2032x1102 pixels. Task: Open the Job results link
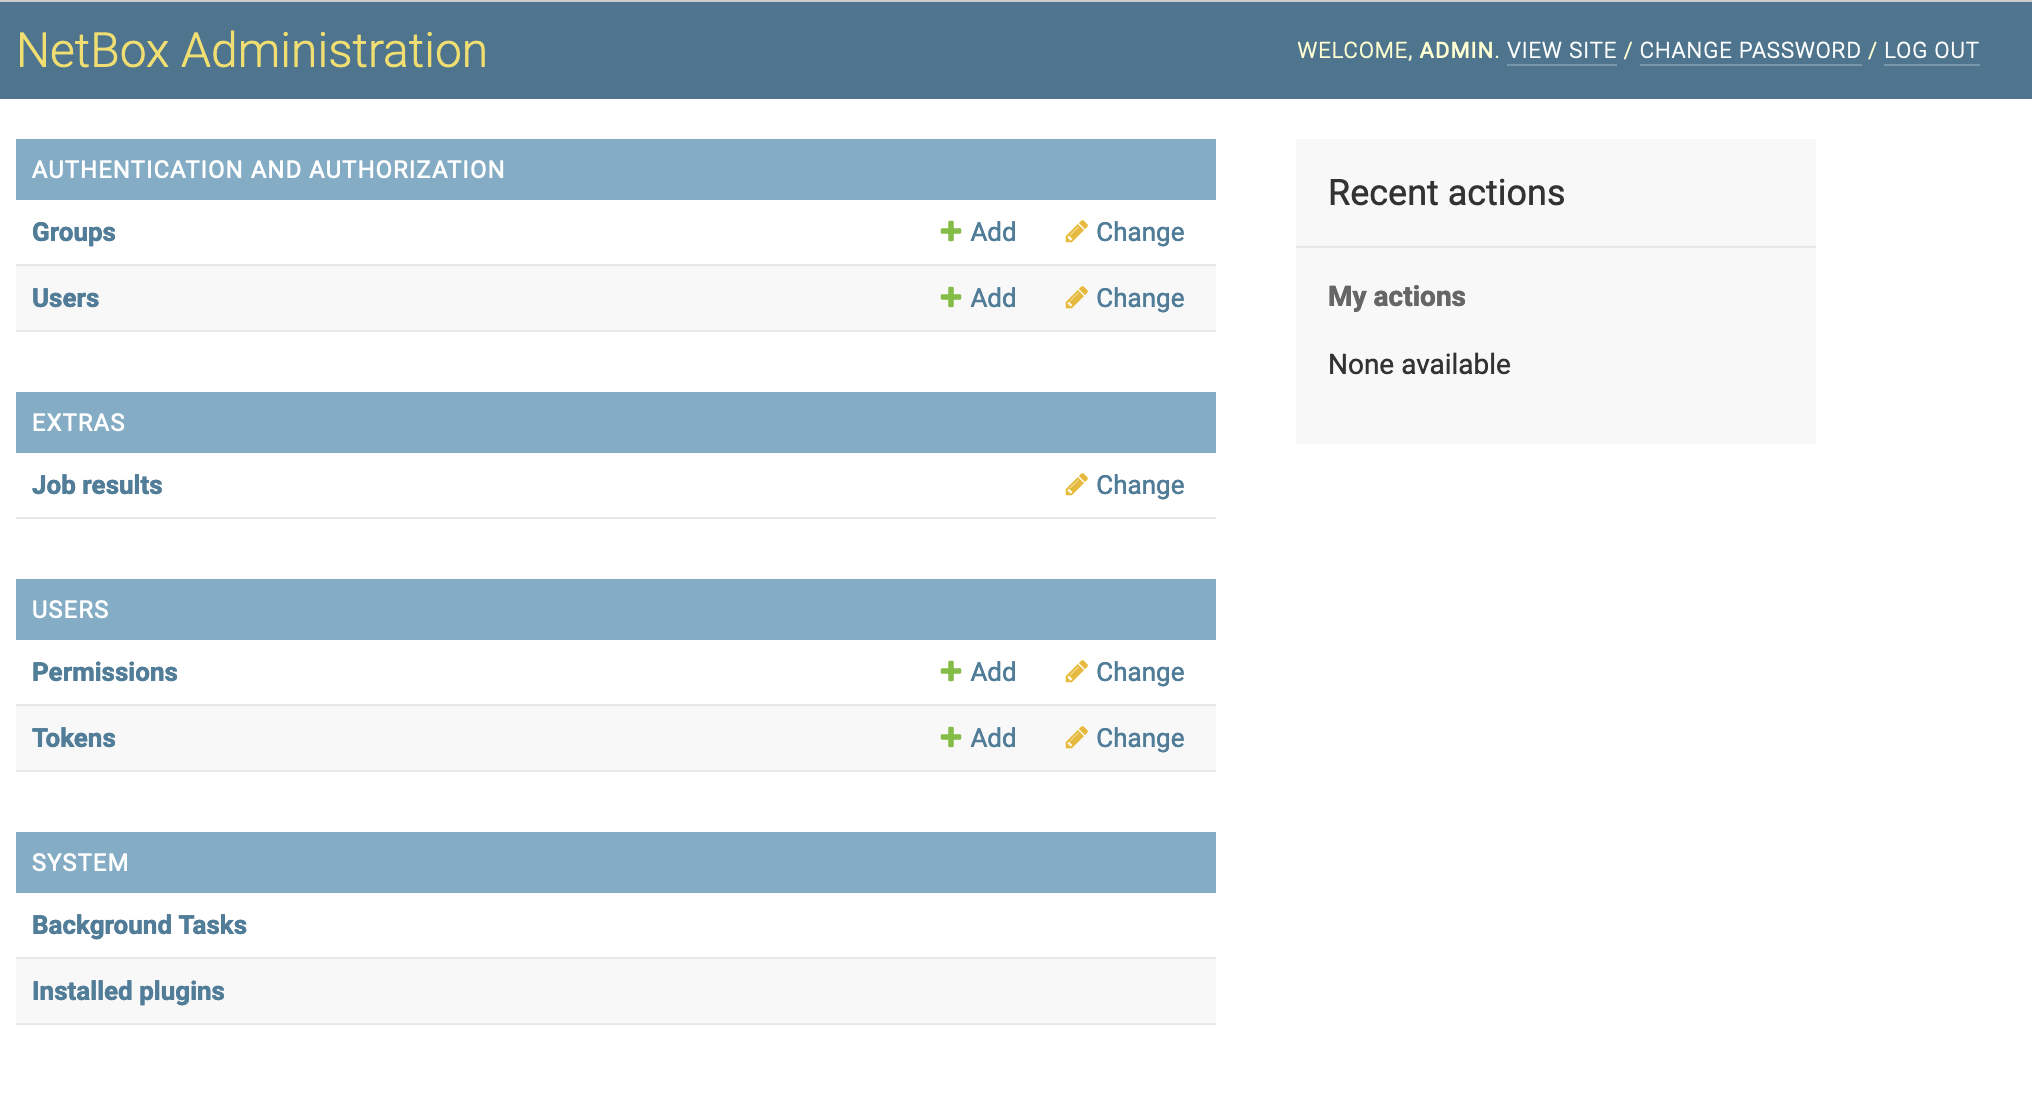97,485
